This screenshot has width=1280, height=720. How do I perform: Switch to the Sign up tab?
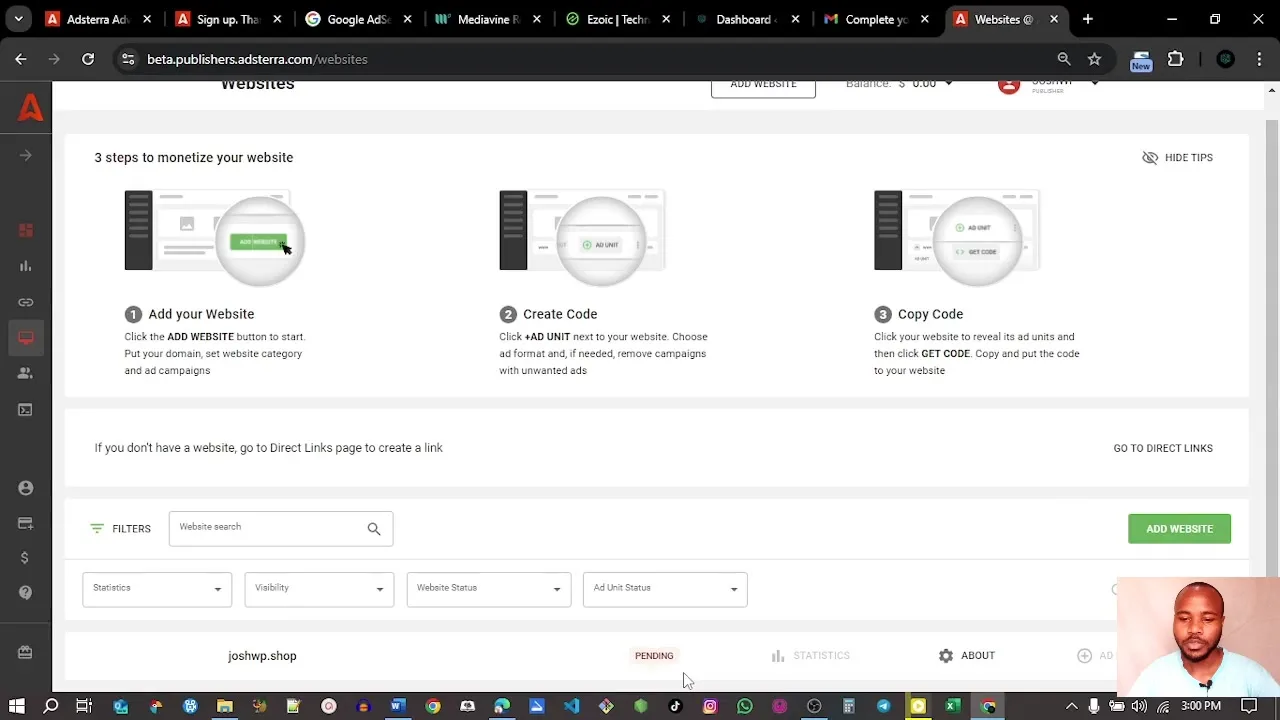pos(230,19)
